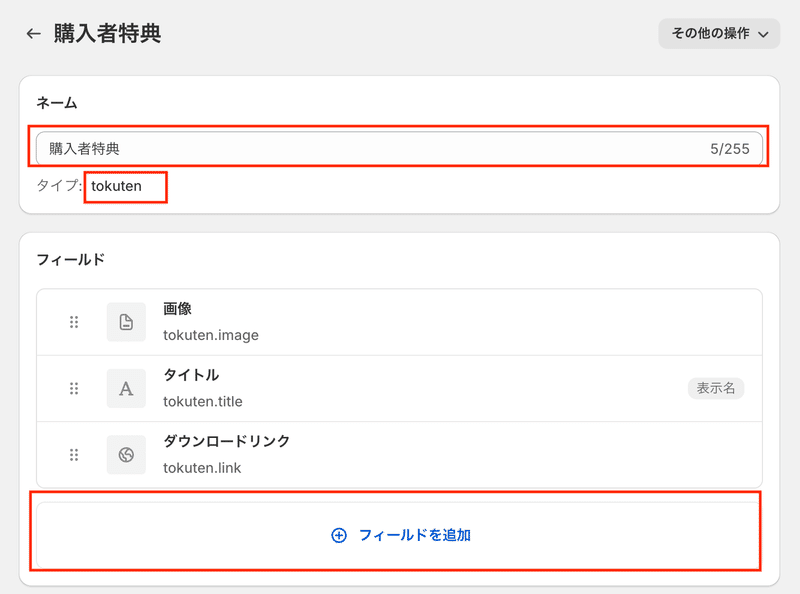The width and height of the screenshot is (800, 594).
Task: Go back using the left arrow icon
Action: pyautogui.click(x=34, y=34)
